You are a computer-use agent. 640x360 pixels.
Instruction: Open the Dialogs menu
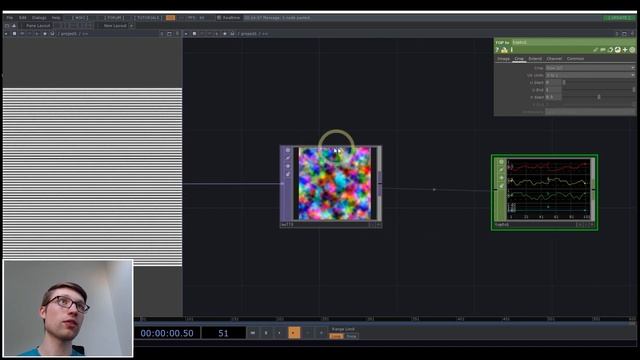[x=39, y=18]
